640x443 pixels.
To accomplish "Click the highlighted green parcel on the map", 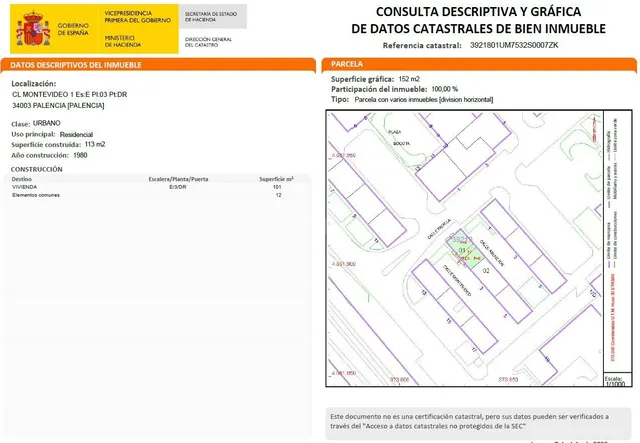I will [464, 251].
